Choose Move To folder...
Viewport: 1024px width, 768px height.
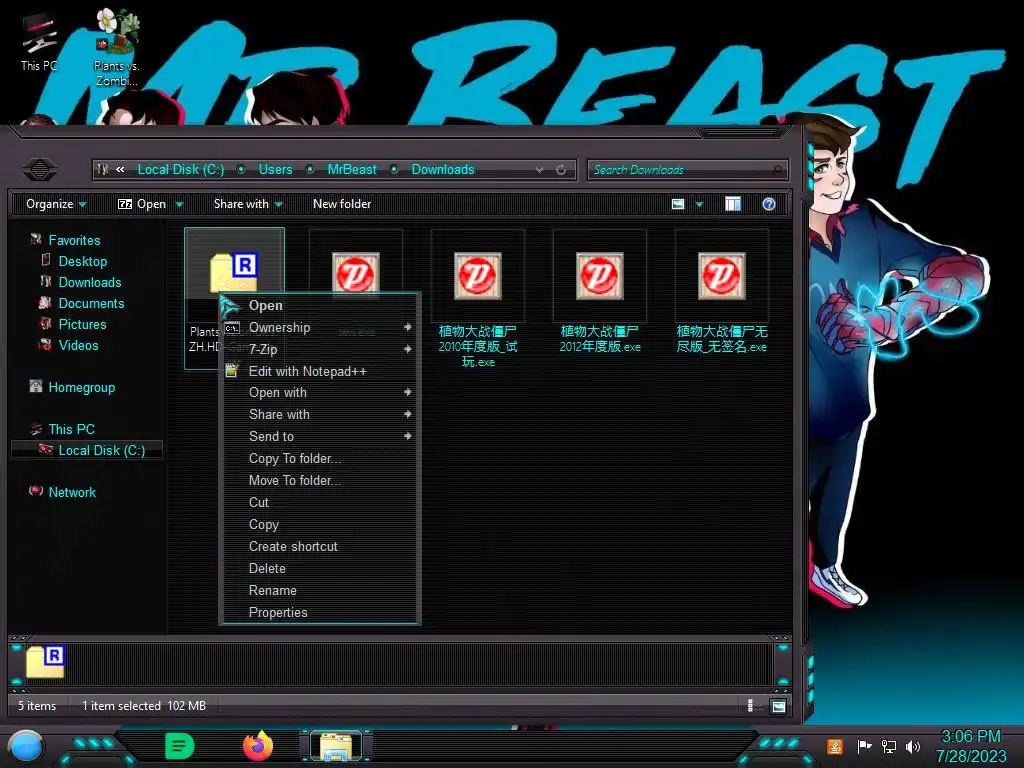320,481
